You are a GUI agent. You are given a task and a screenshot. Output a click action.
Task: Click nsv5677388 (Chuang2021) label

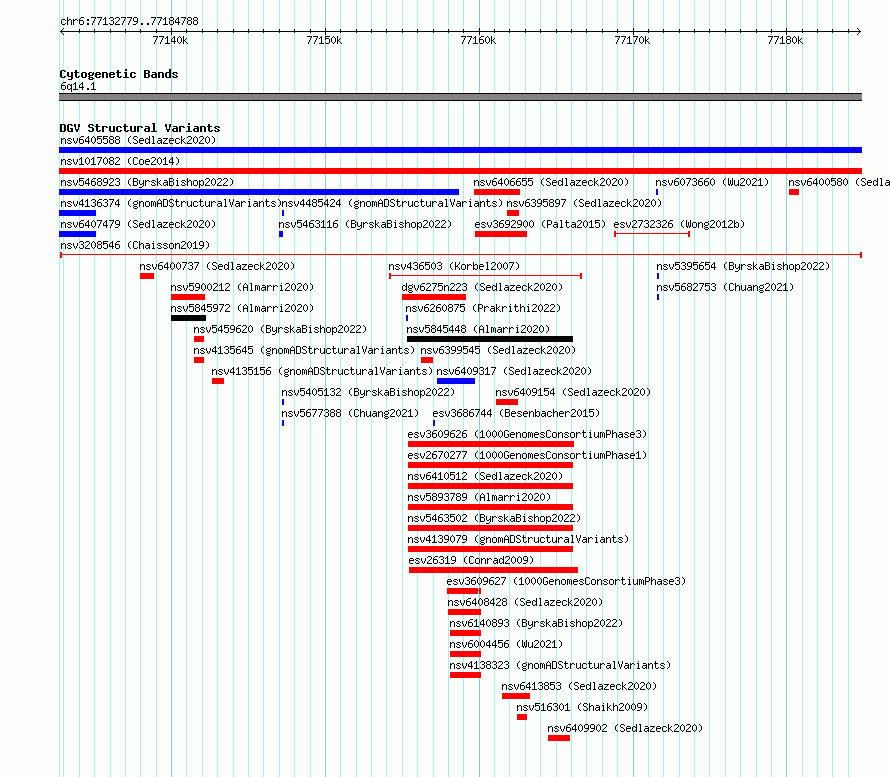click(x=350, y=413)
